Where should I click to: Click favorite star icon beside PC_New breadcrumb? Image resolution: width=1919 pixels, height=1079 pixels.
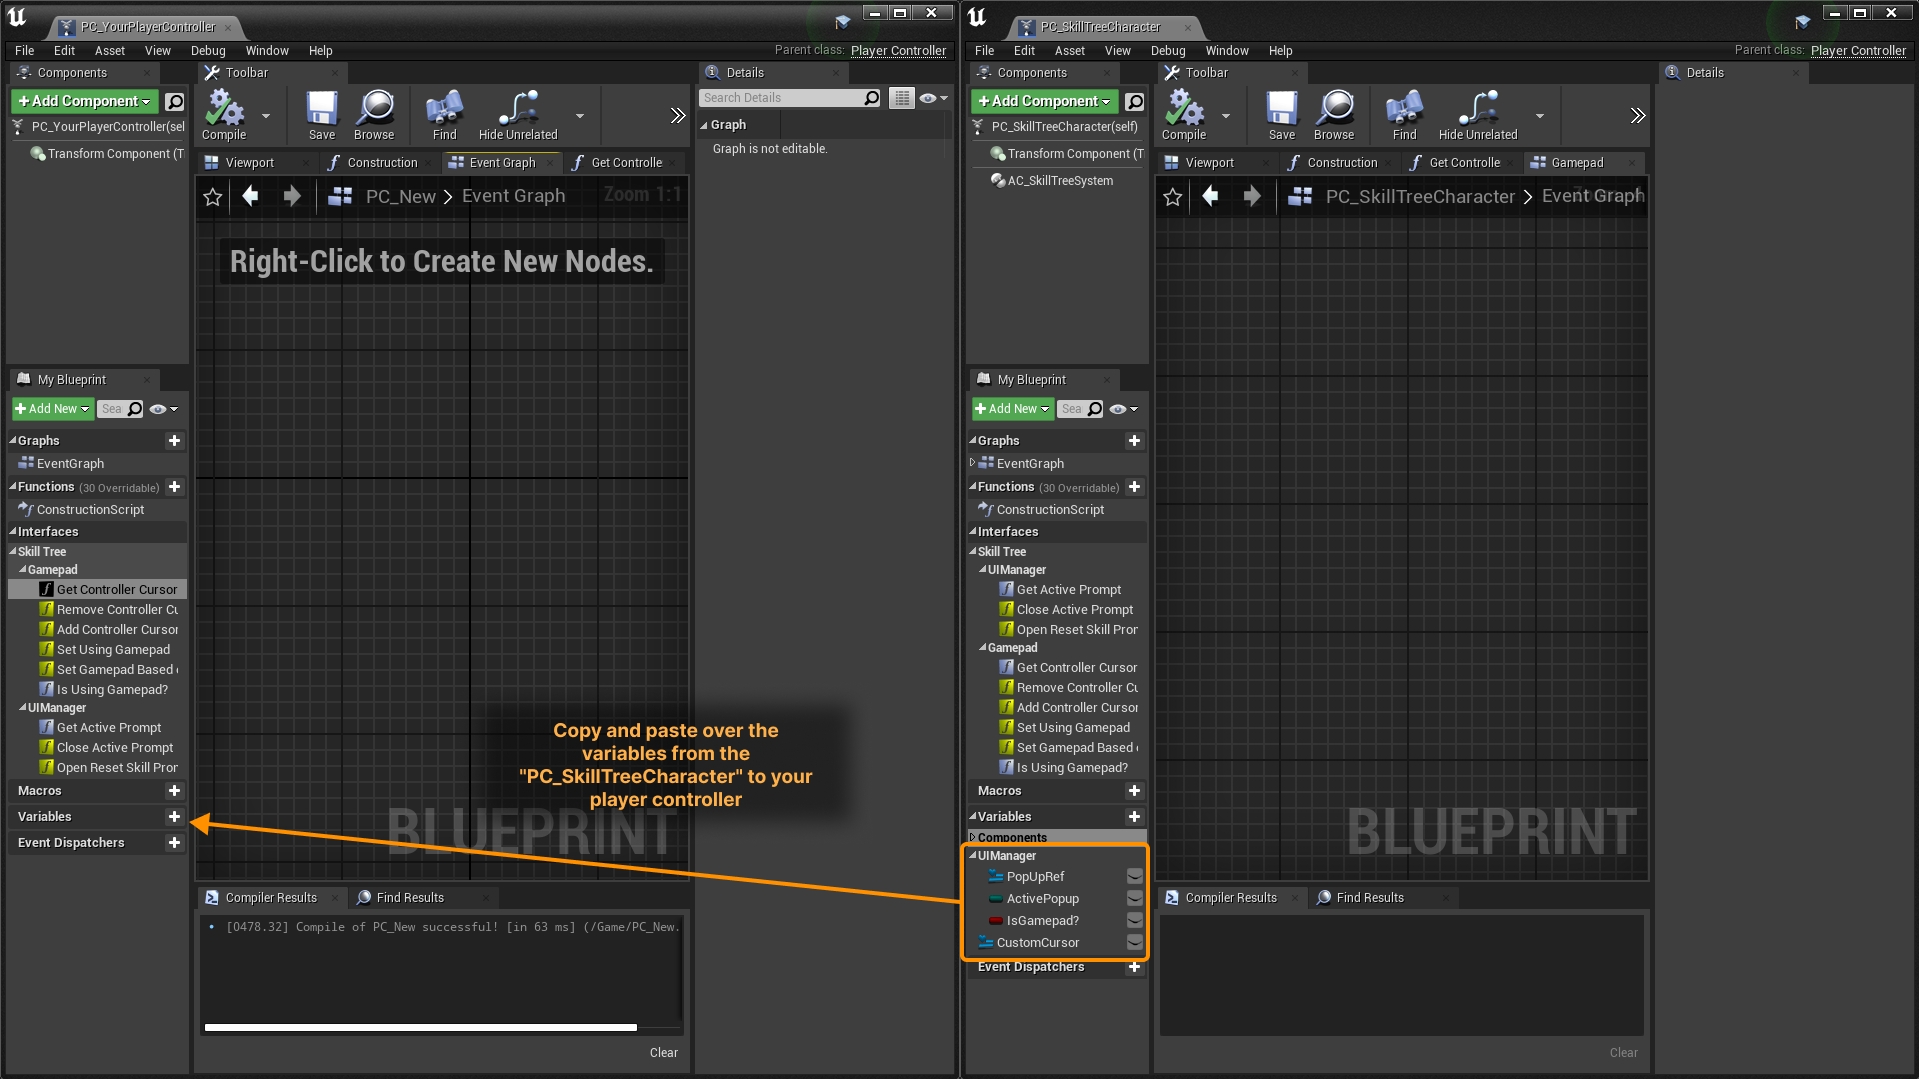(x=213, y=197)
